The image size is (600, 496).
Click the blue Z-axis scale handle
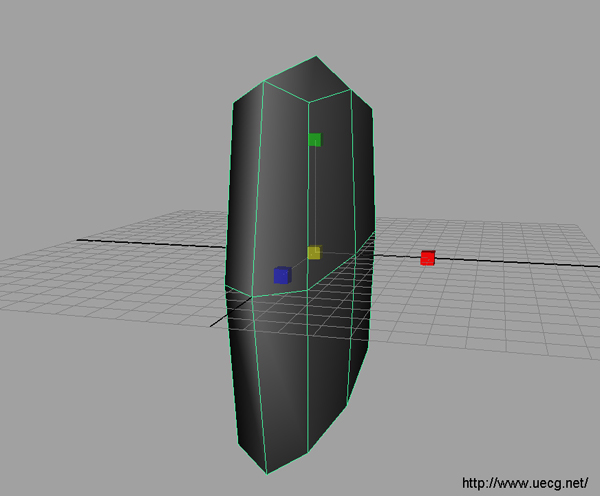point(283,275)
